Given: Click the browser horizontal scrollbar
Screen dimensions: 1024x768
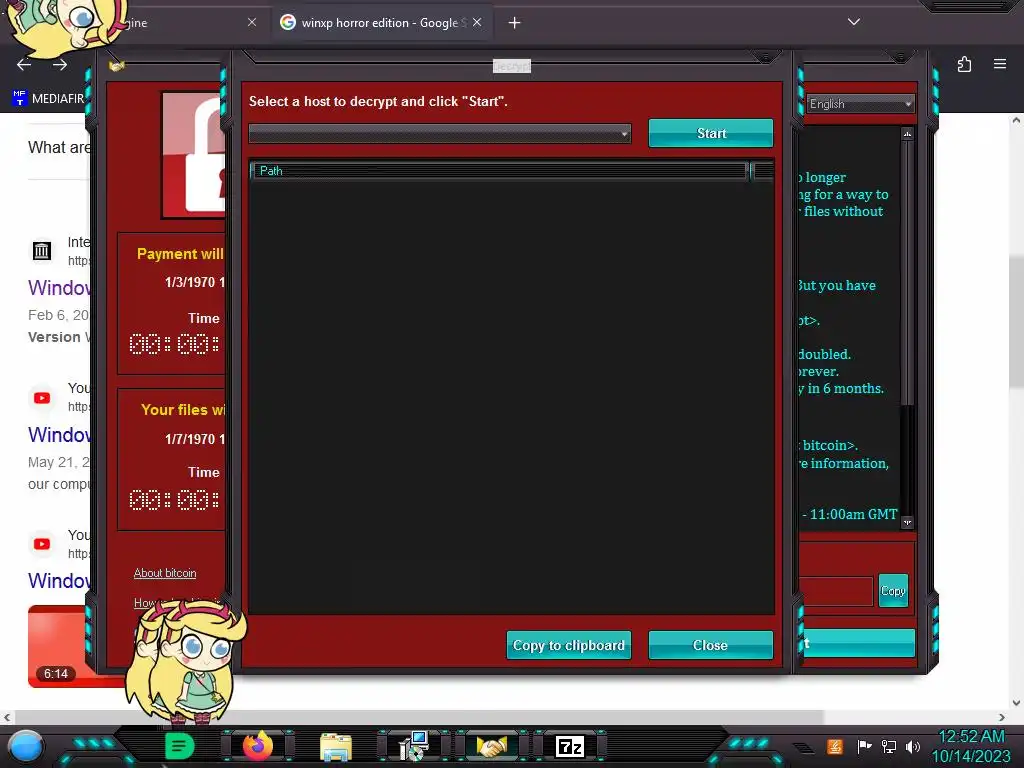Looking at the screenshot, I should tap(418, 717).
